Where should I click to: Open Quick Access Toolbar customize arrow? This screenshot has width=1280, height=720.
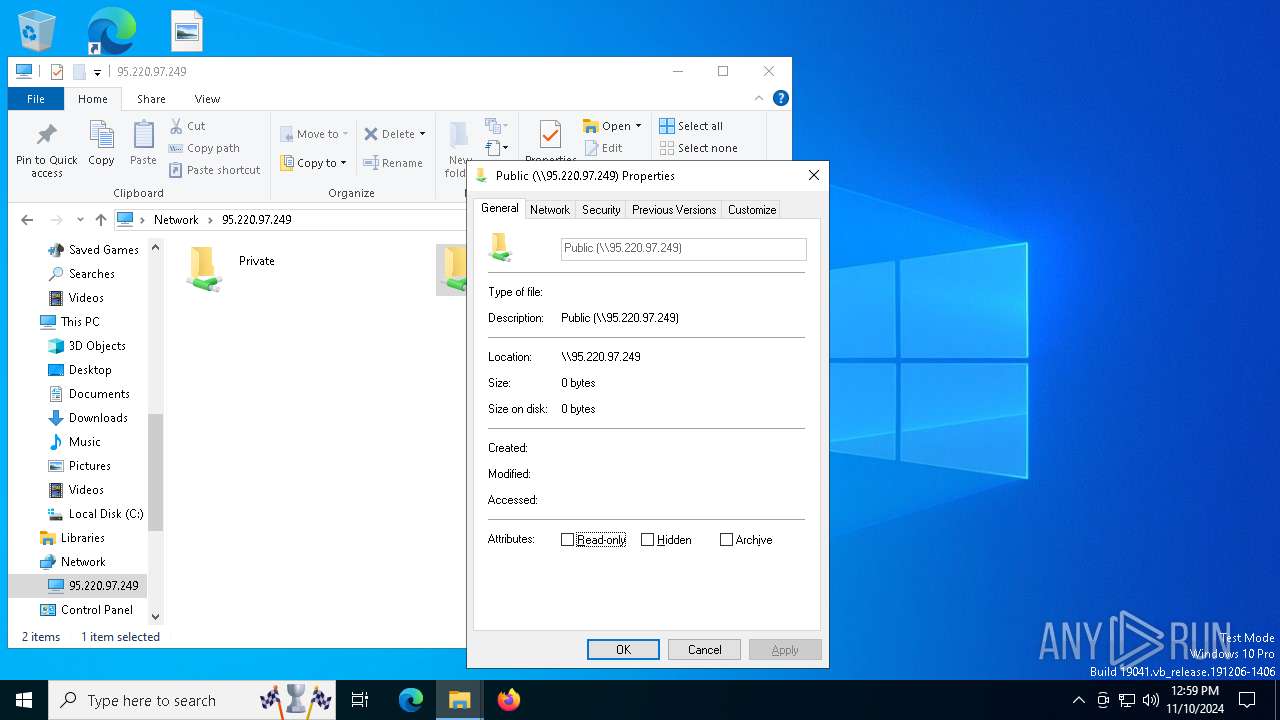pyautogui.click(x=98, y=72)
